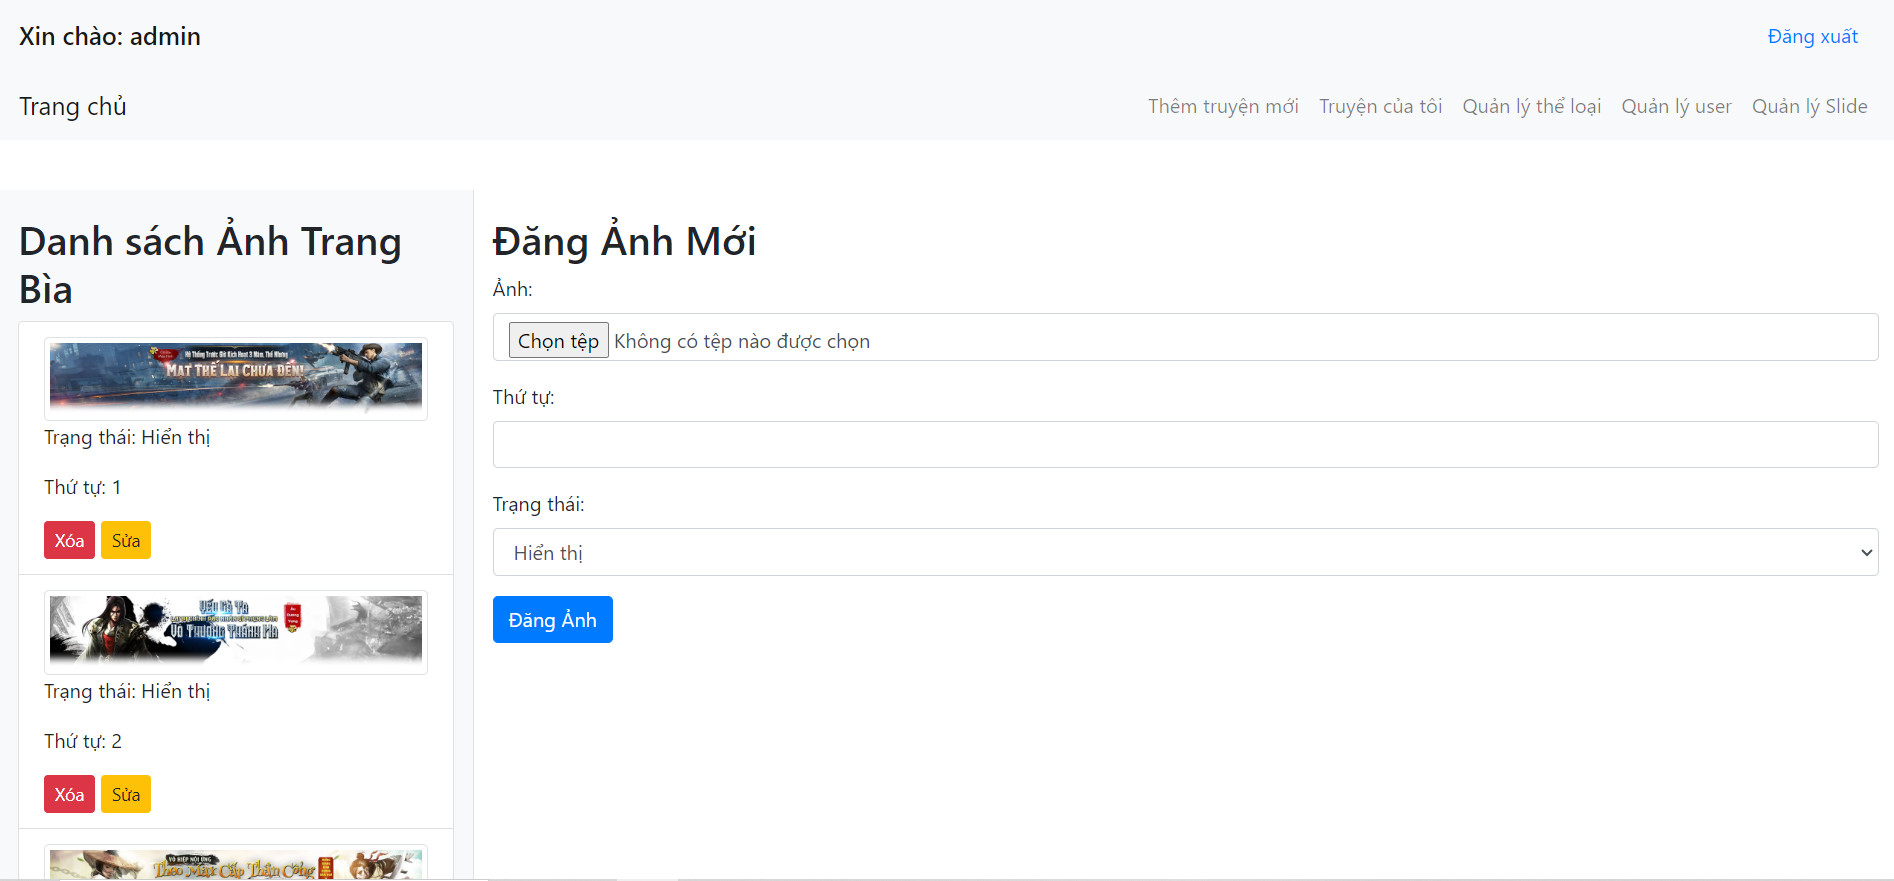This screenshot has height=881, width=1894.
Task: Click the Xin chào: admin greeting
Action: (110, 37)
